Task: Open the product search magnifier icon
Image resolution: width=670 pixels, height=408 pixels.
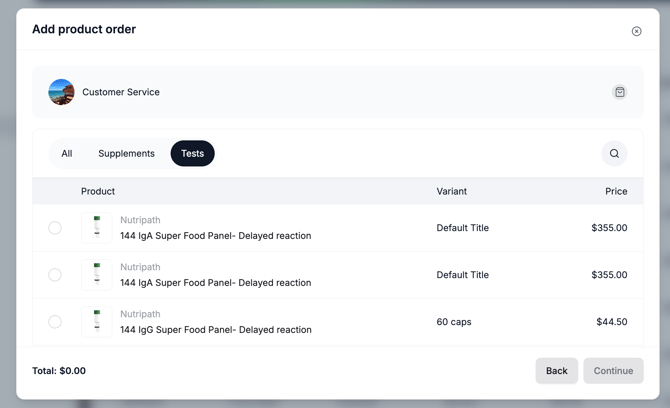Action: pyautogui.click(x=614, y=153)
